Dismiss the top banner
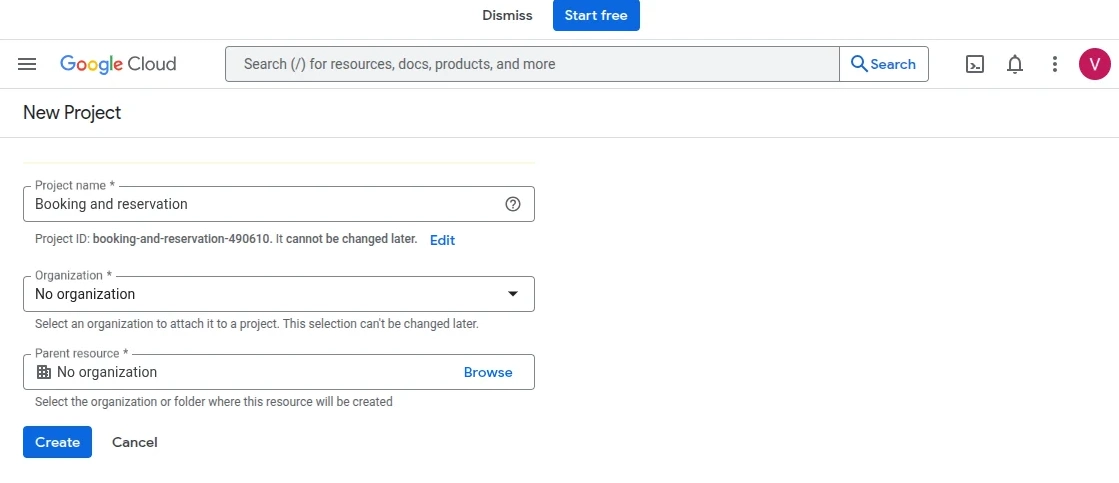1119x483 pixels. (x=507, y=15)
